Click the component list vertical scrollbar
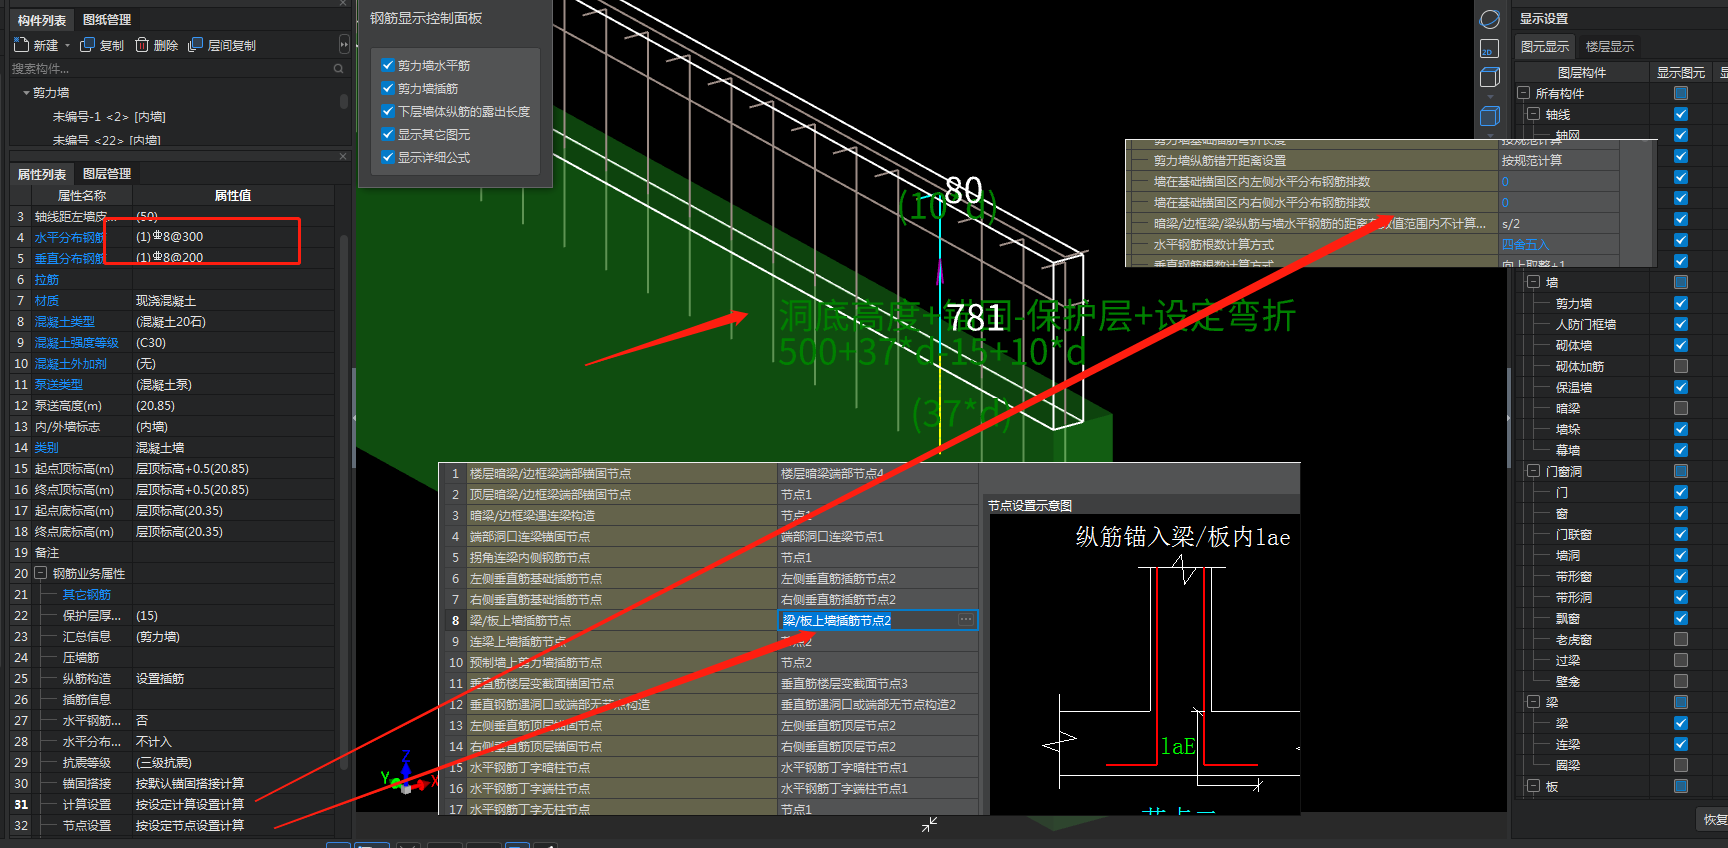Screen dimensions: 1728x848 point(344,101)
